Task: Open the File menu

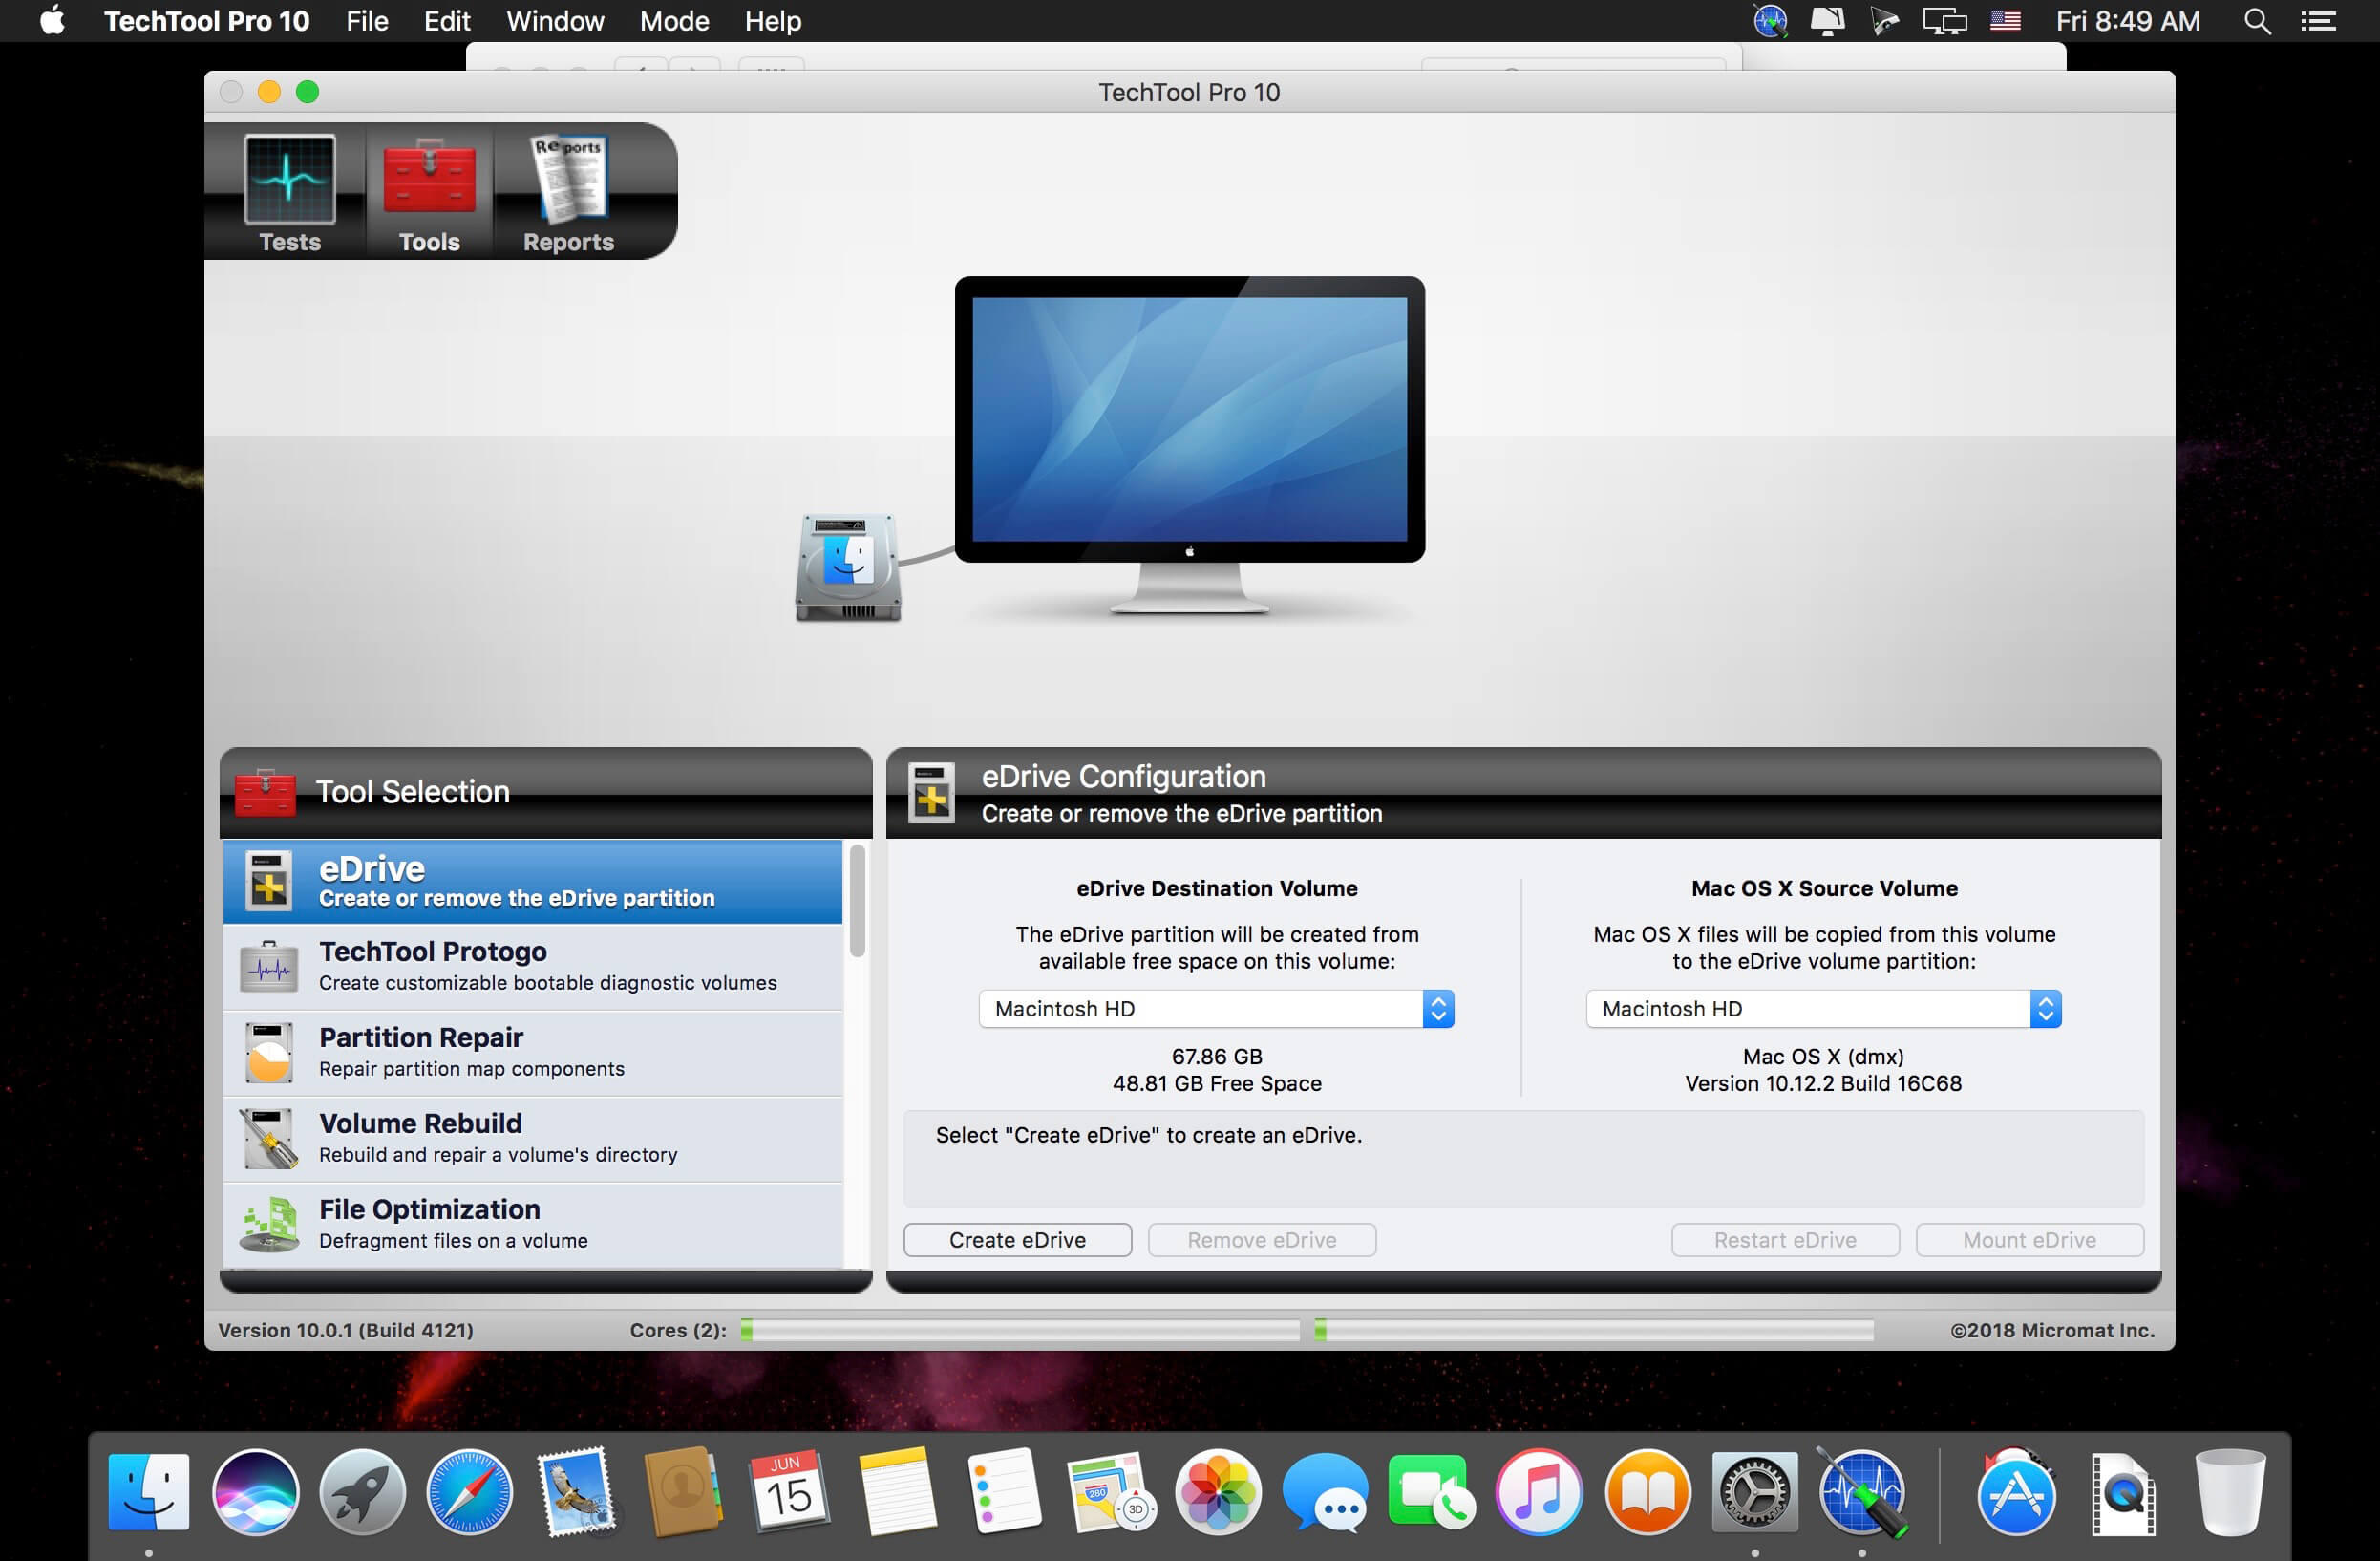Action: click(367, 21)
